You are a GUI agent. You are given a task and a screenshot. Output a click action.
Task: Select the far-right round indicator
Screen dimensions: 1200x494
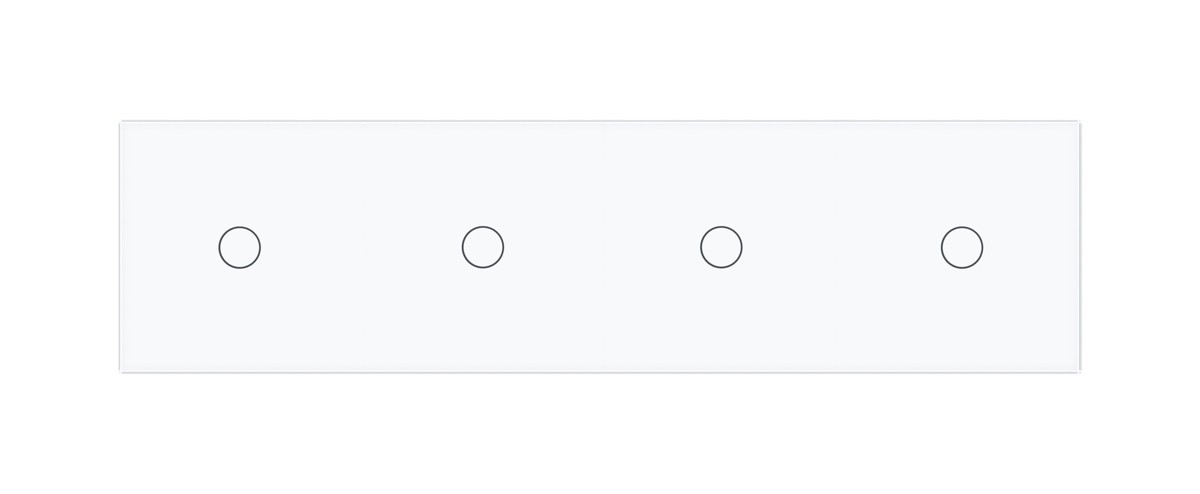(x=962, y=247)
